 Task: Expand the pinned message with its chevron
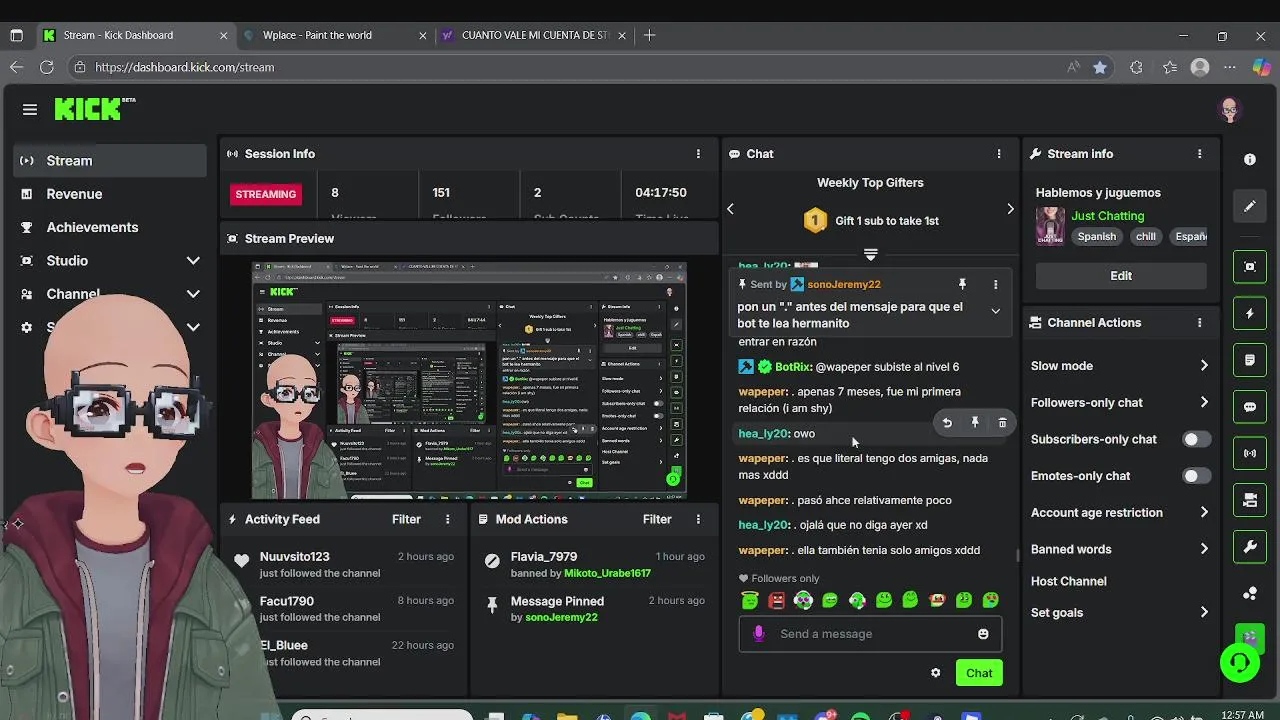(995, 311)
